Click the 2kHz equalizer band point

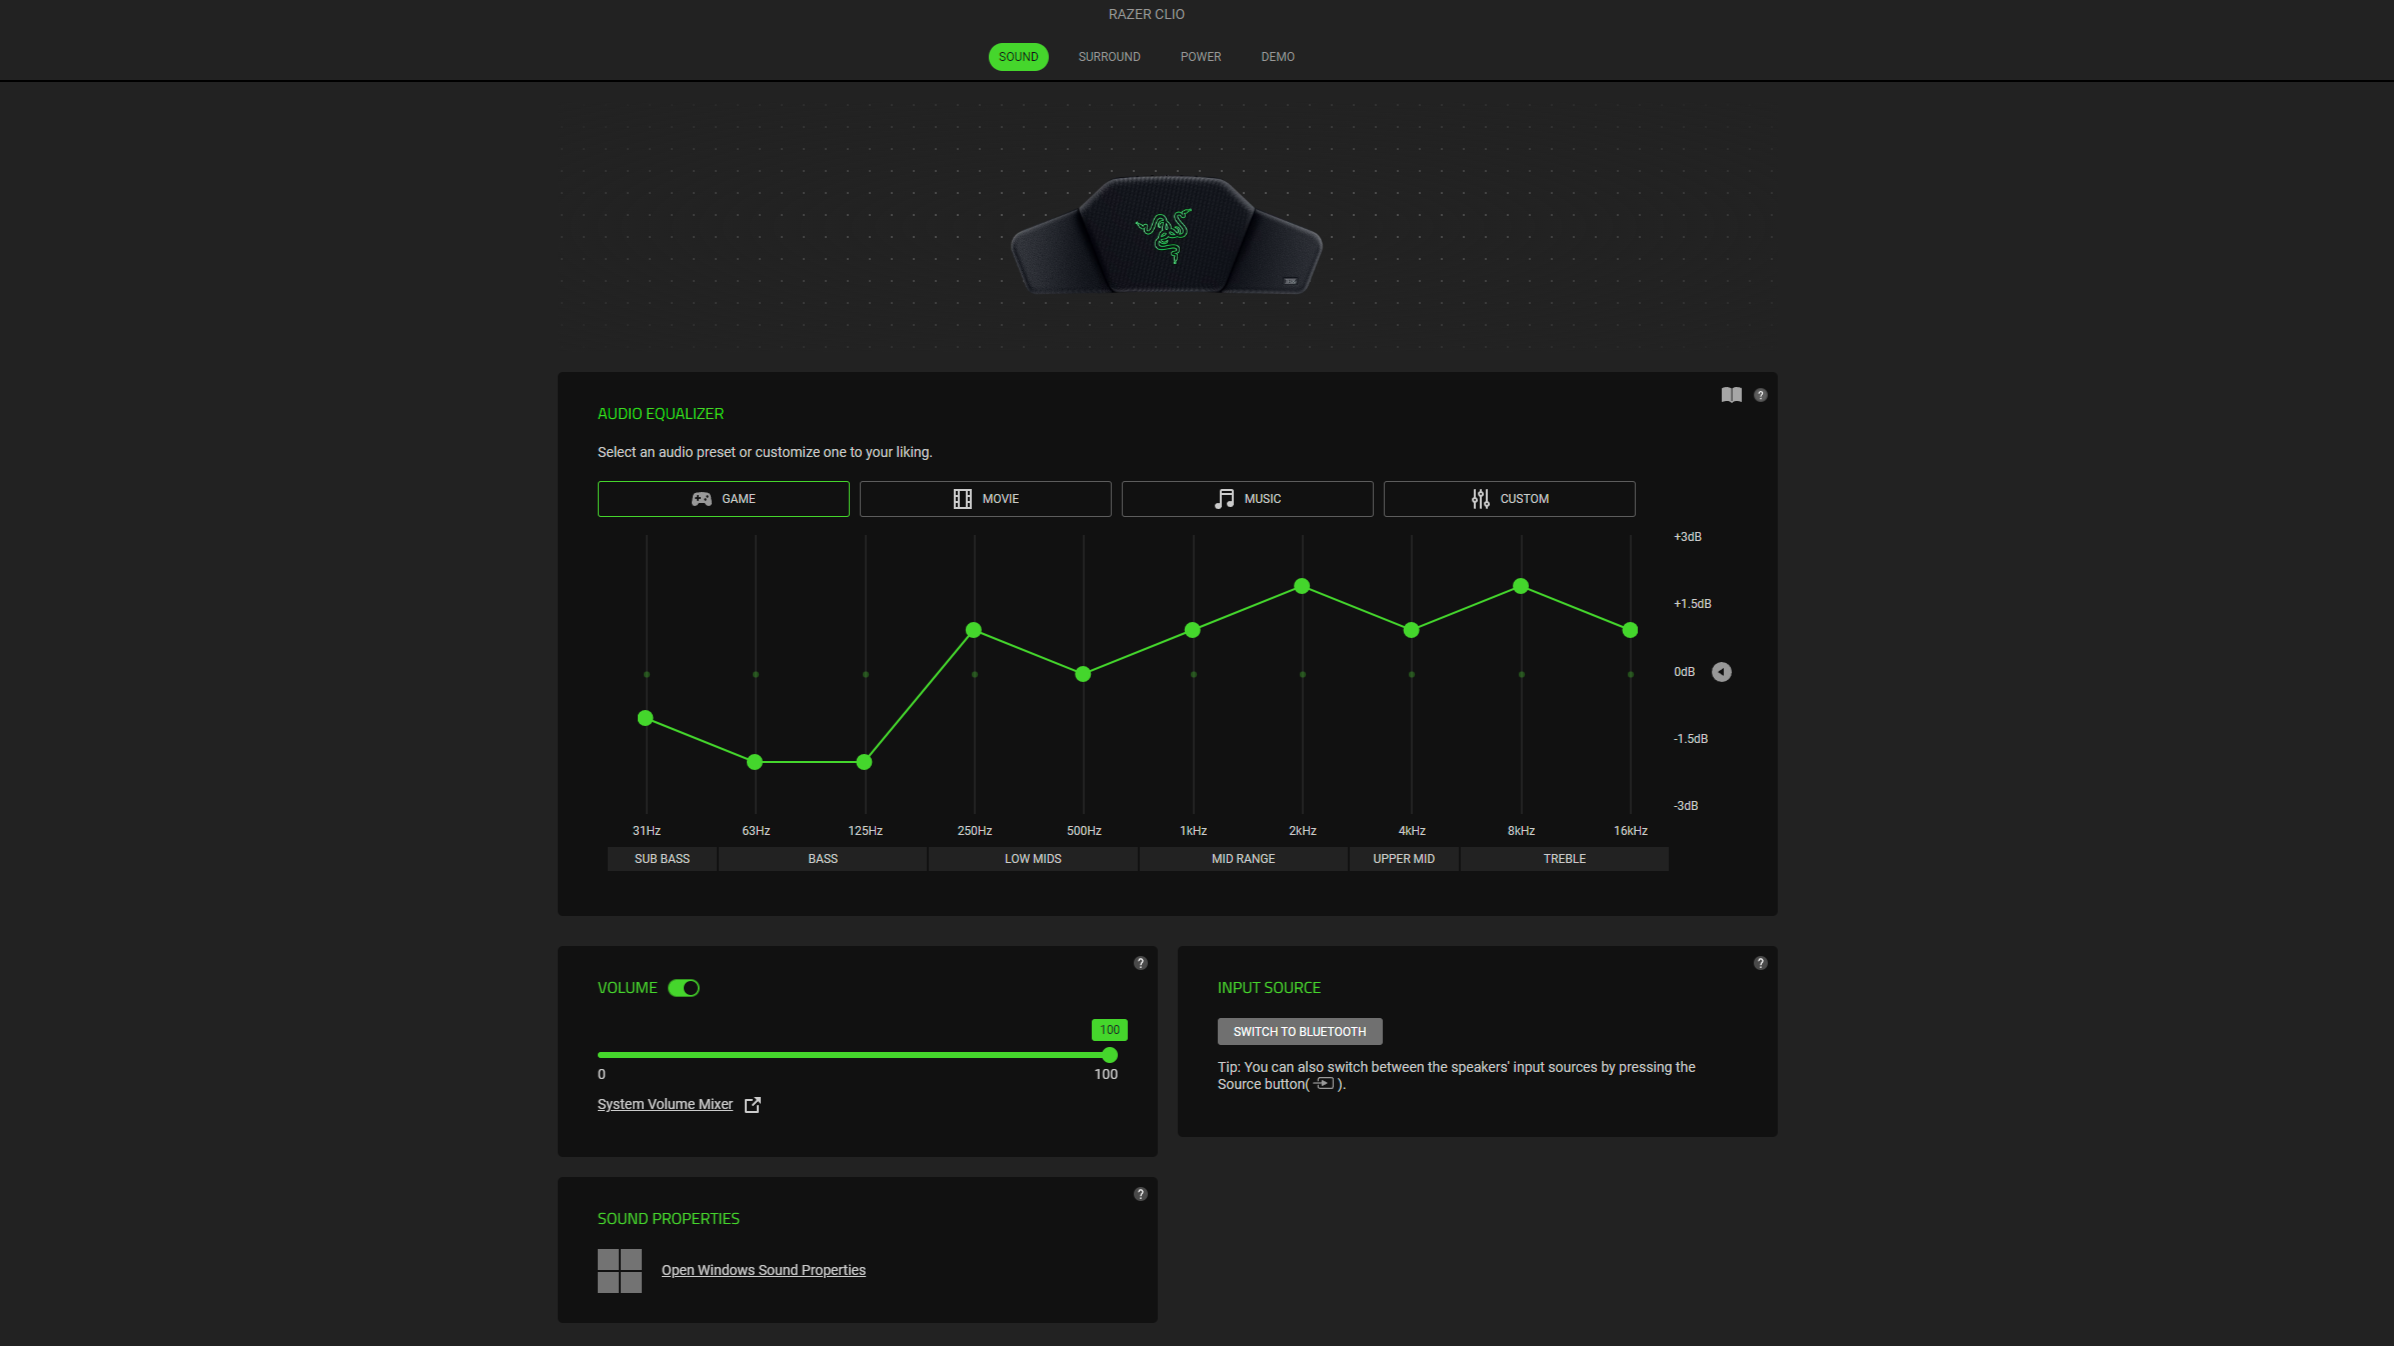point(1302,586)
